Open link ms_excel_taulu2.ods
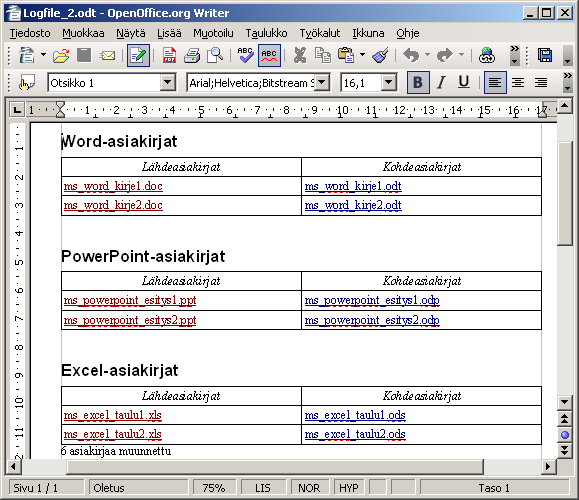 (355, 434)
